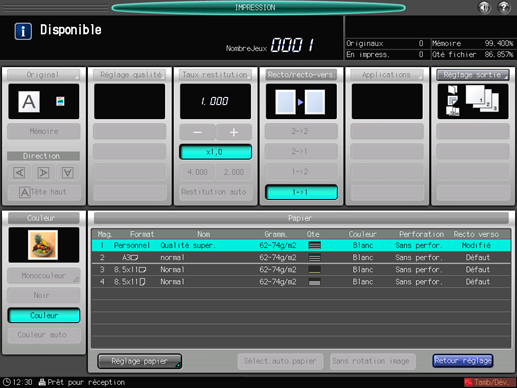The image size is (517, 388).
Task: Choose the 1->2 duplex mode
Action: coord(301,172)
